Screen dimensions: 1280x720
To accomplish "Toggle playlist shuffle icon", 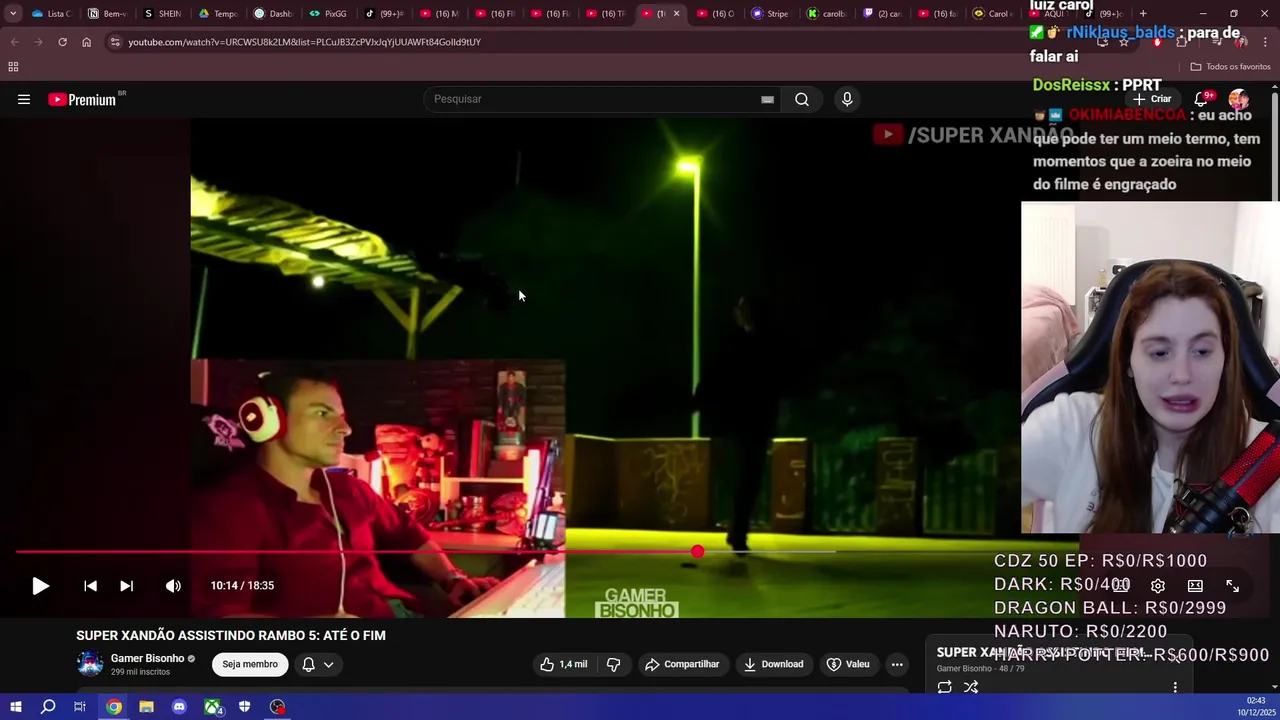I will pos(970,687).
